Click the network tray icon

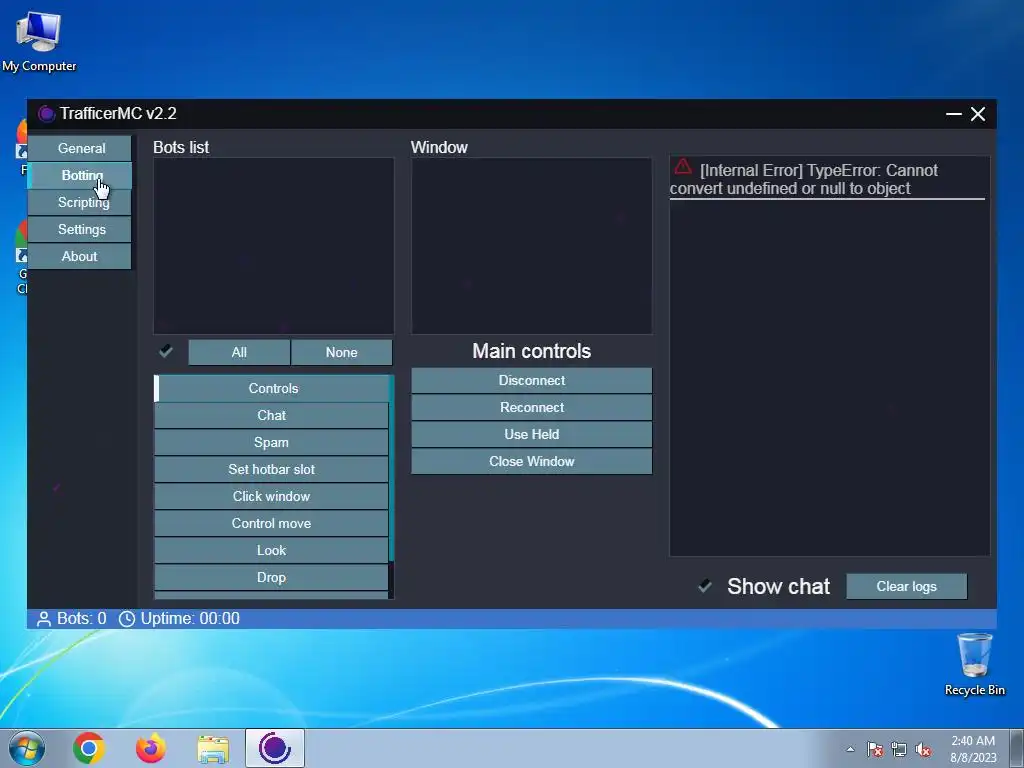(x=899, y=749)
